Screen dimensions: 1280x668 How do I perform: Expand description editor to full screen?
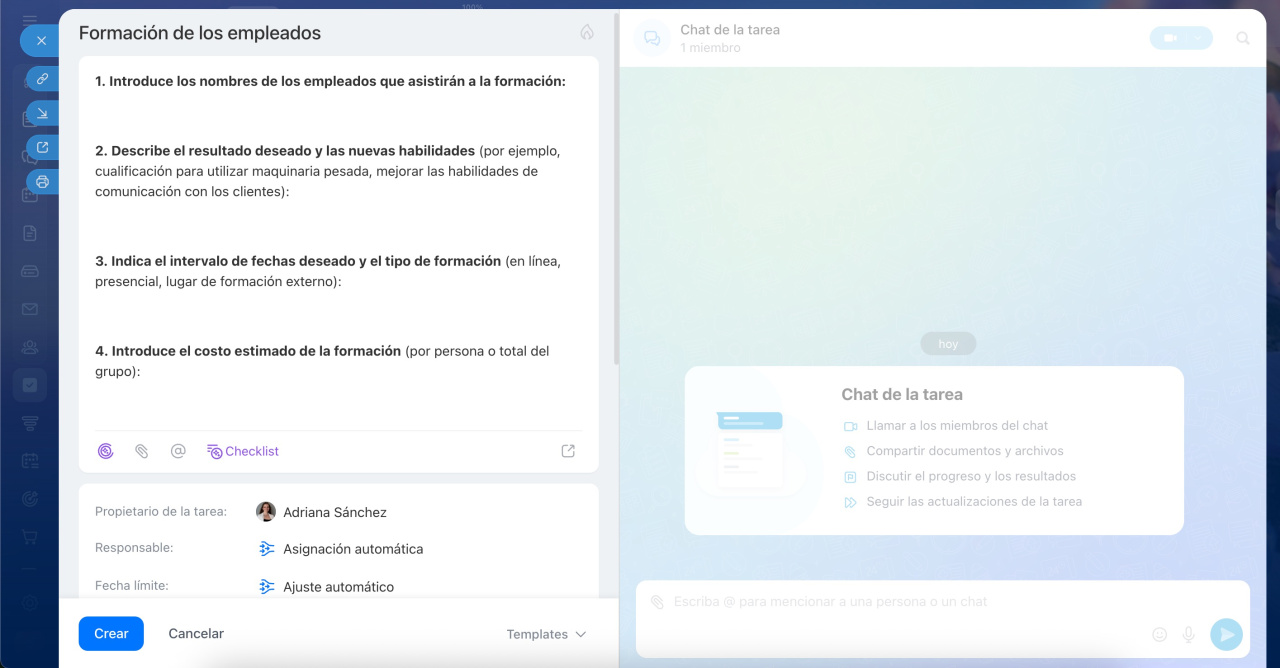point(568,451)
